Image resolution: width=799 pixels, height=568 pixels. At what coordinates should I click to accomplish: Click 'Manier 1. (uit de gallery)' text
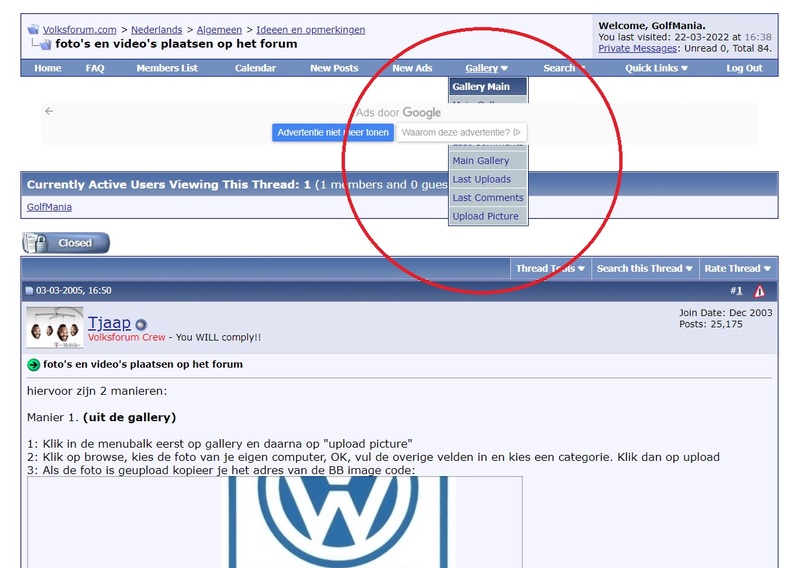point(101,418)
